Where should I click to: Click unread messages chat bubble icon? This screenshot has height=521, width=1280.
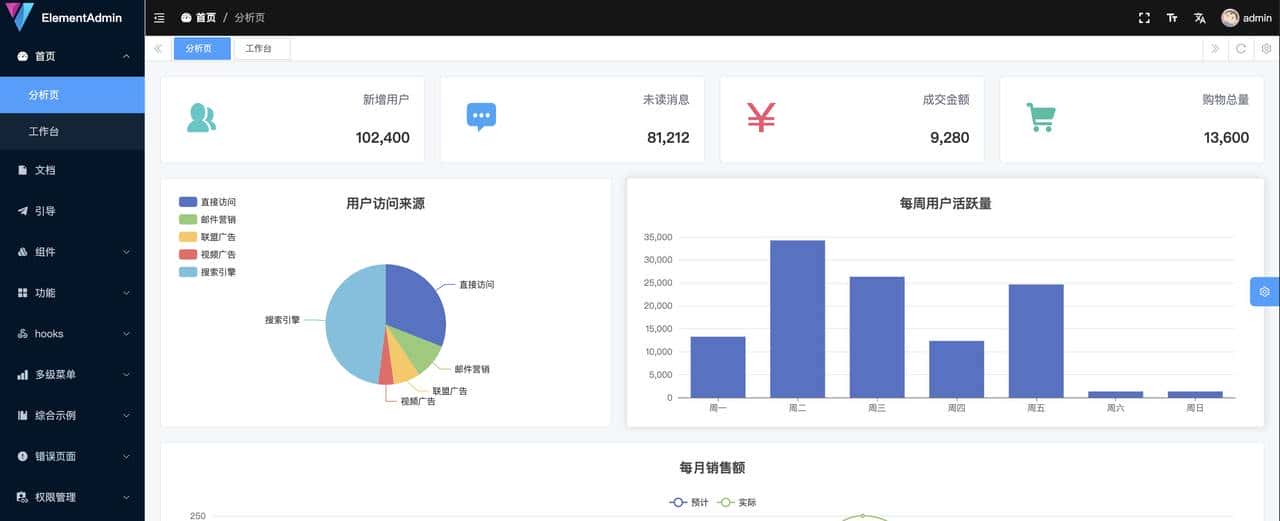click(481, 117)
